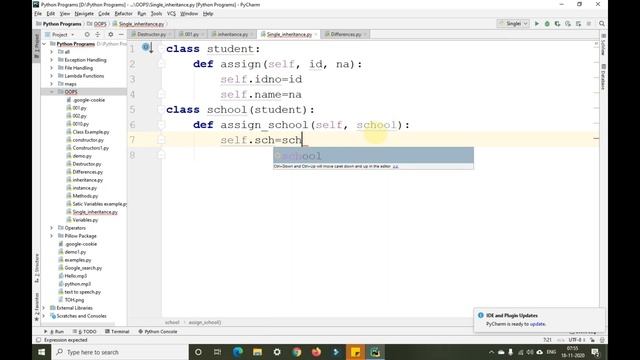Start debugging with the bug icon
This screenshot has height=360, width=640.
point(547,24)
